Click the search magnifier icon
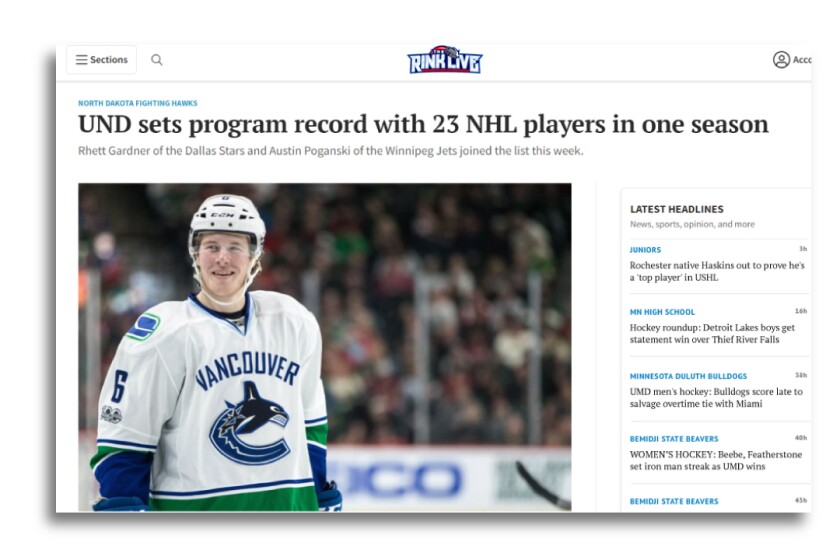The image size is (840, 560). coord(156,59)
